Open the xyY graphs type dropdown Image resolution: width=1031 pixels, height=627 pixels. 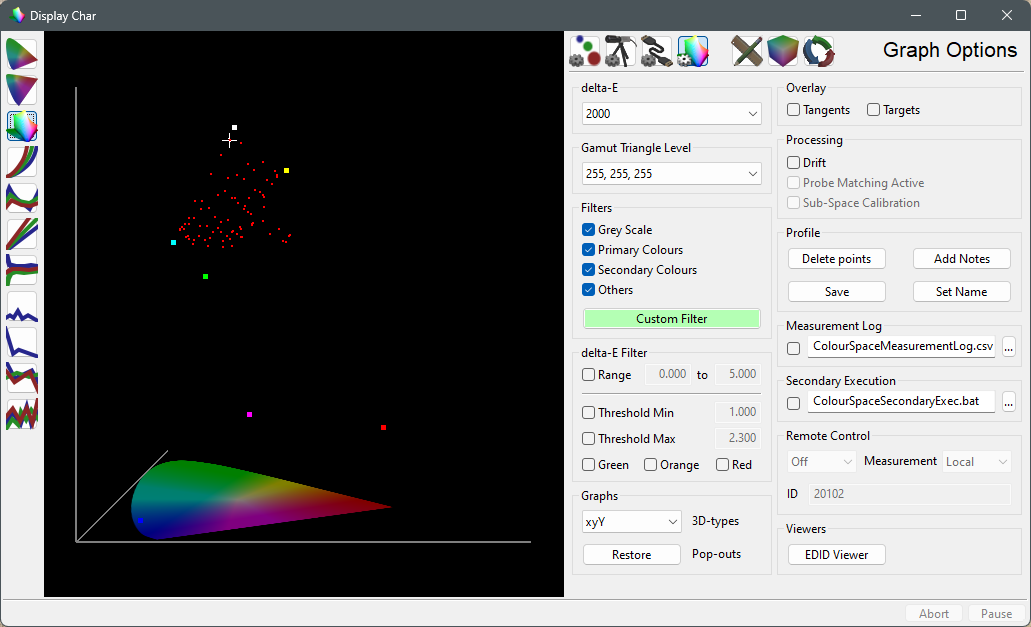pos(631,521)
